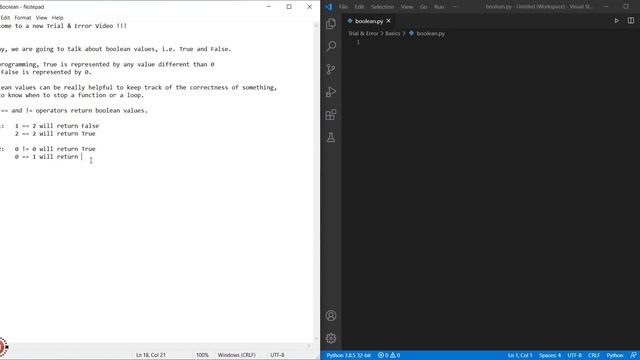The image size is (640, 360).
Task: Click the feedback icon in VS Code status bar
Action: point(633,356)
